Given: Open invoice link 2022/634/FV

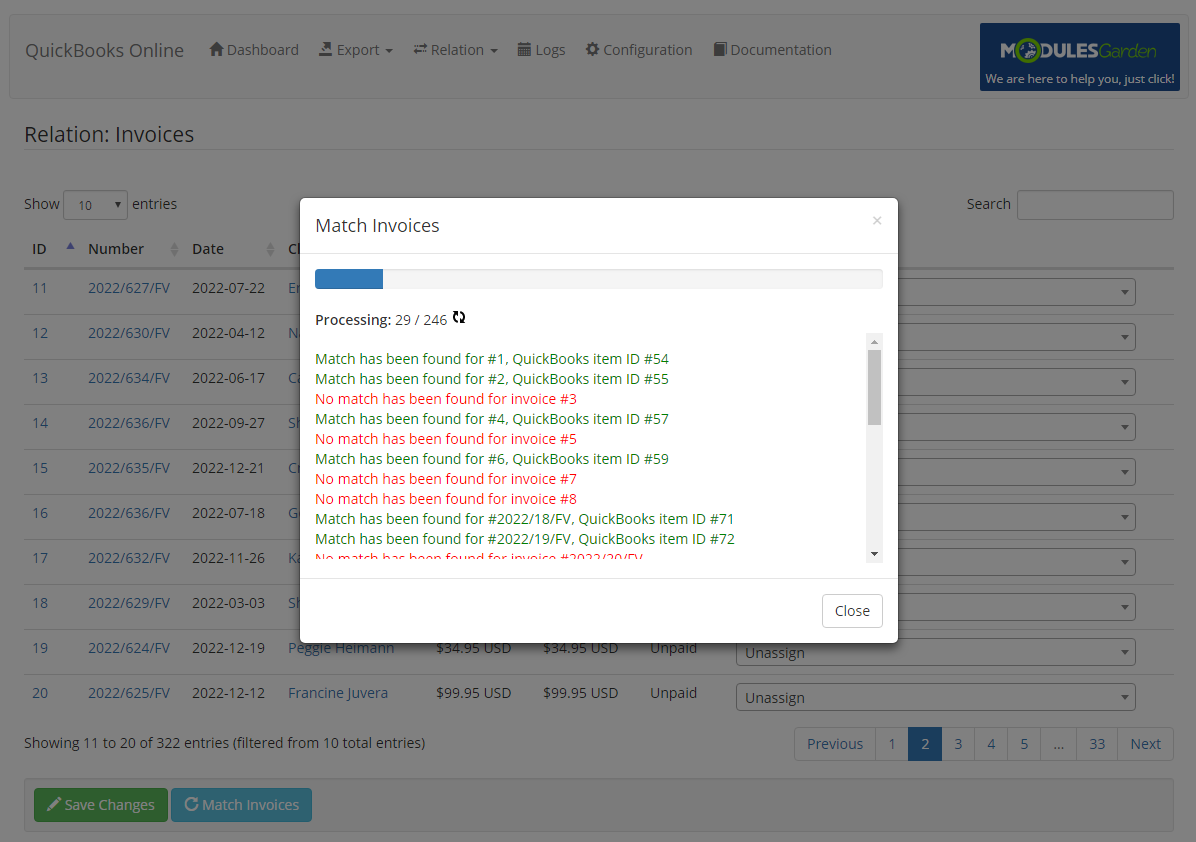Looking at the screenshot, I should pyautogui.click(x=129, y=378).
